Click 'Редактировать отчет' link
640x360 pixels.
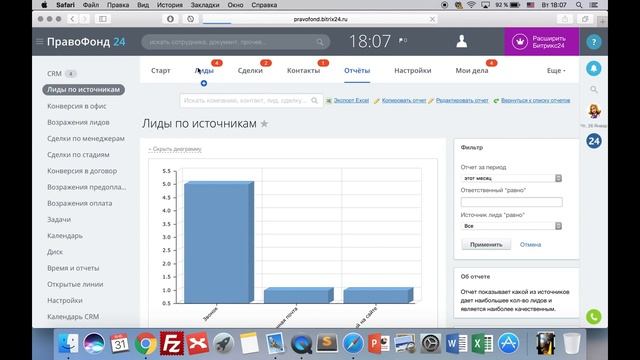point(462,100)
